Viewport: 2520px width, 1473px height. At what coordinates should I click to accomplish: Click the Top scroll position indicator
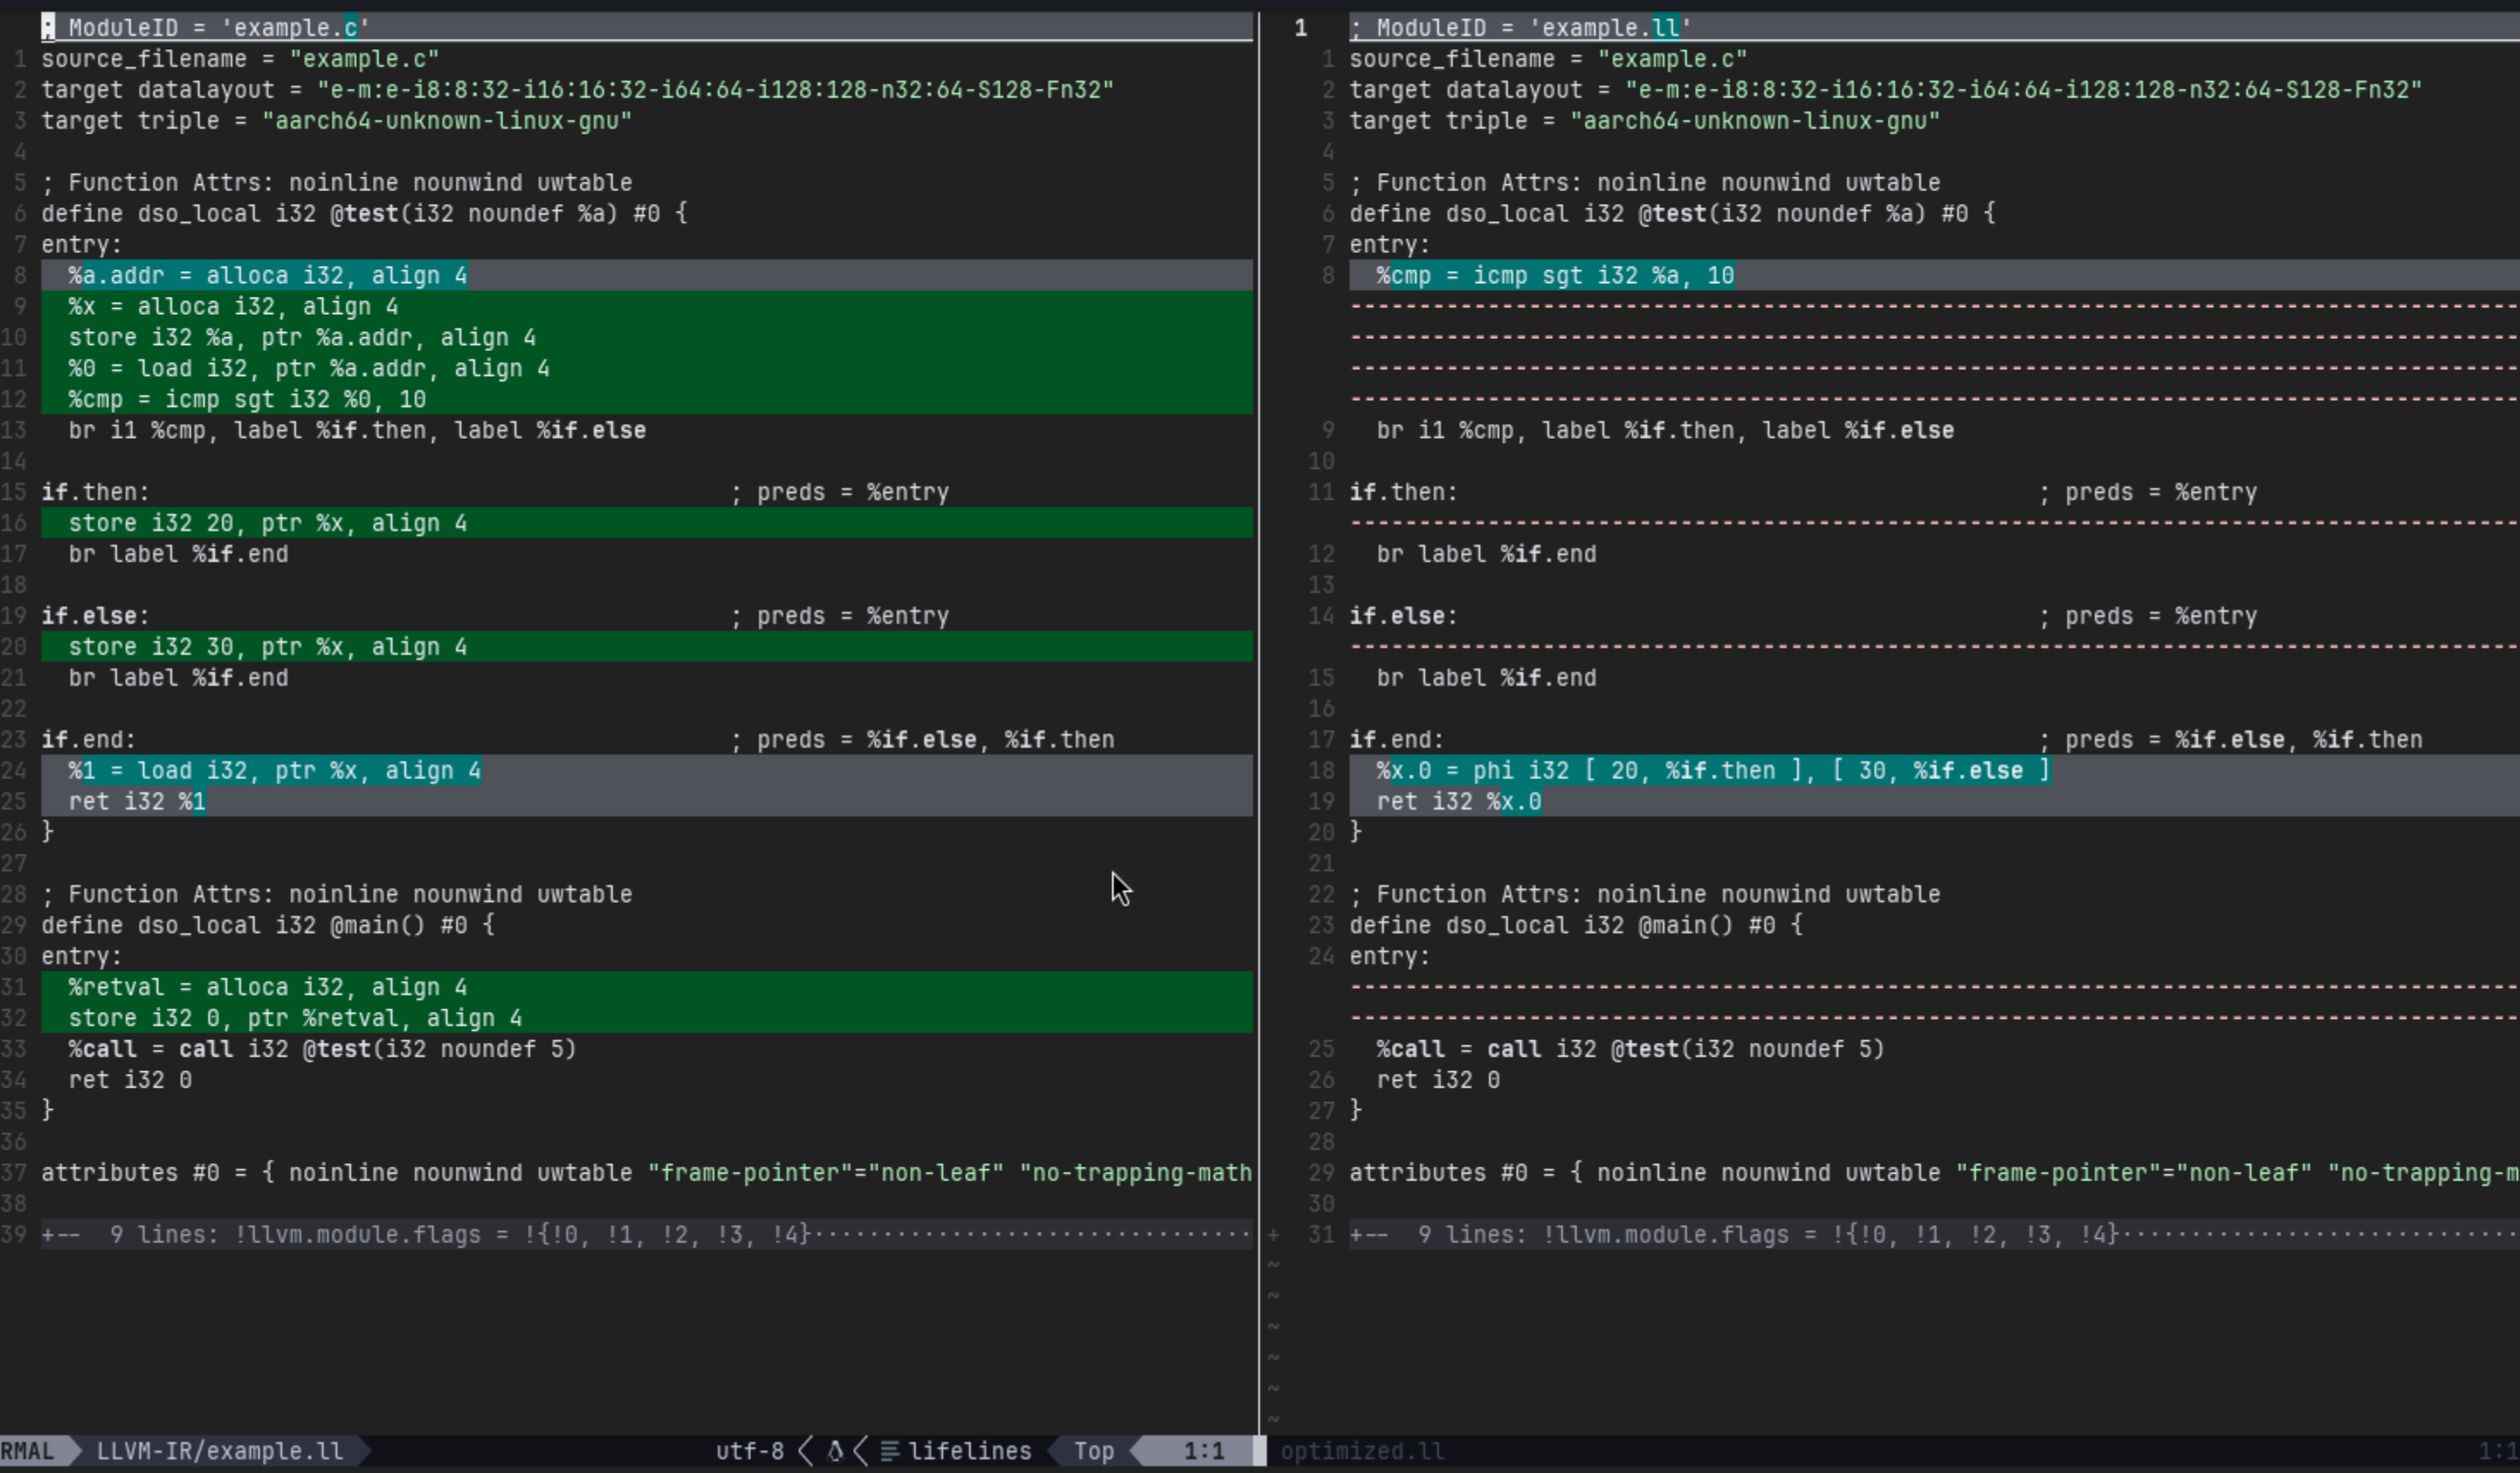coord(1093,1451)
